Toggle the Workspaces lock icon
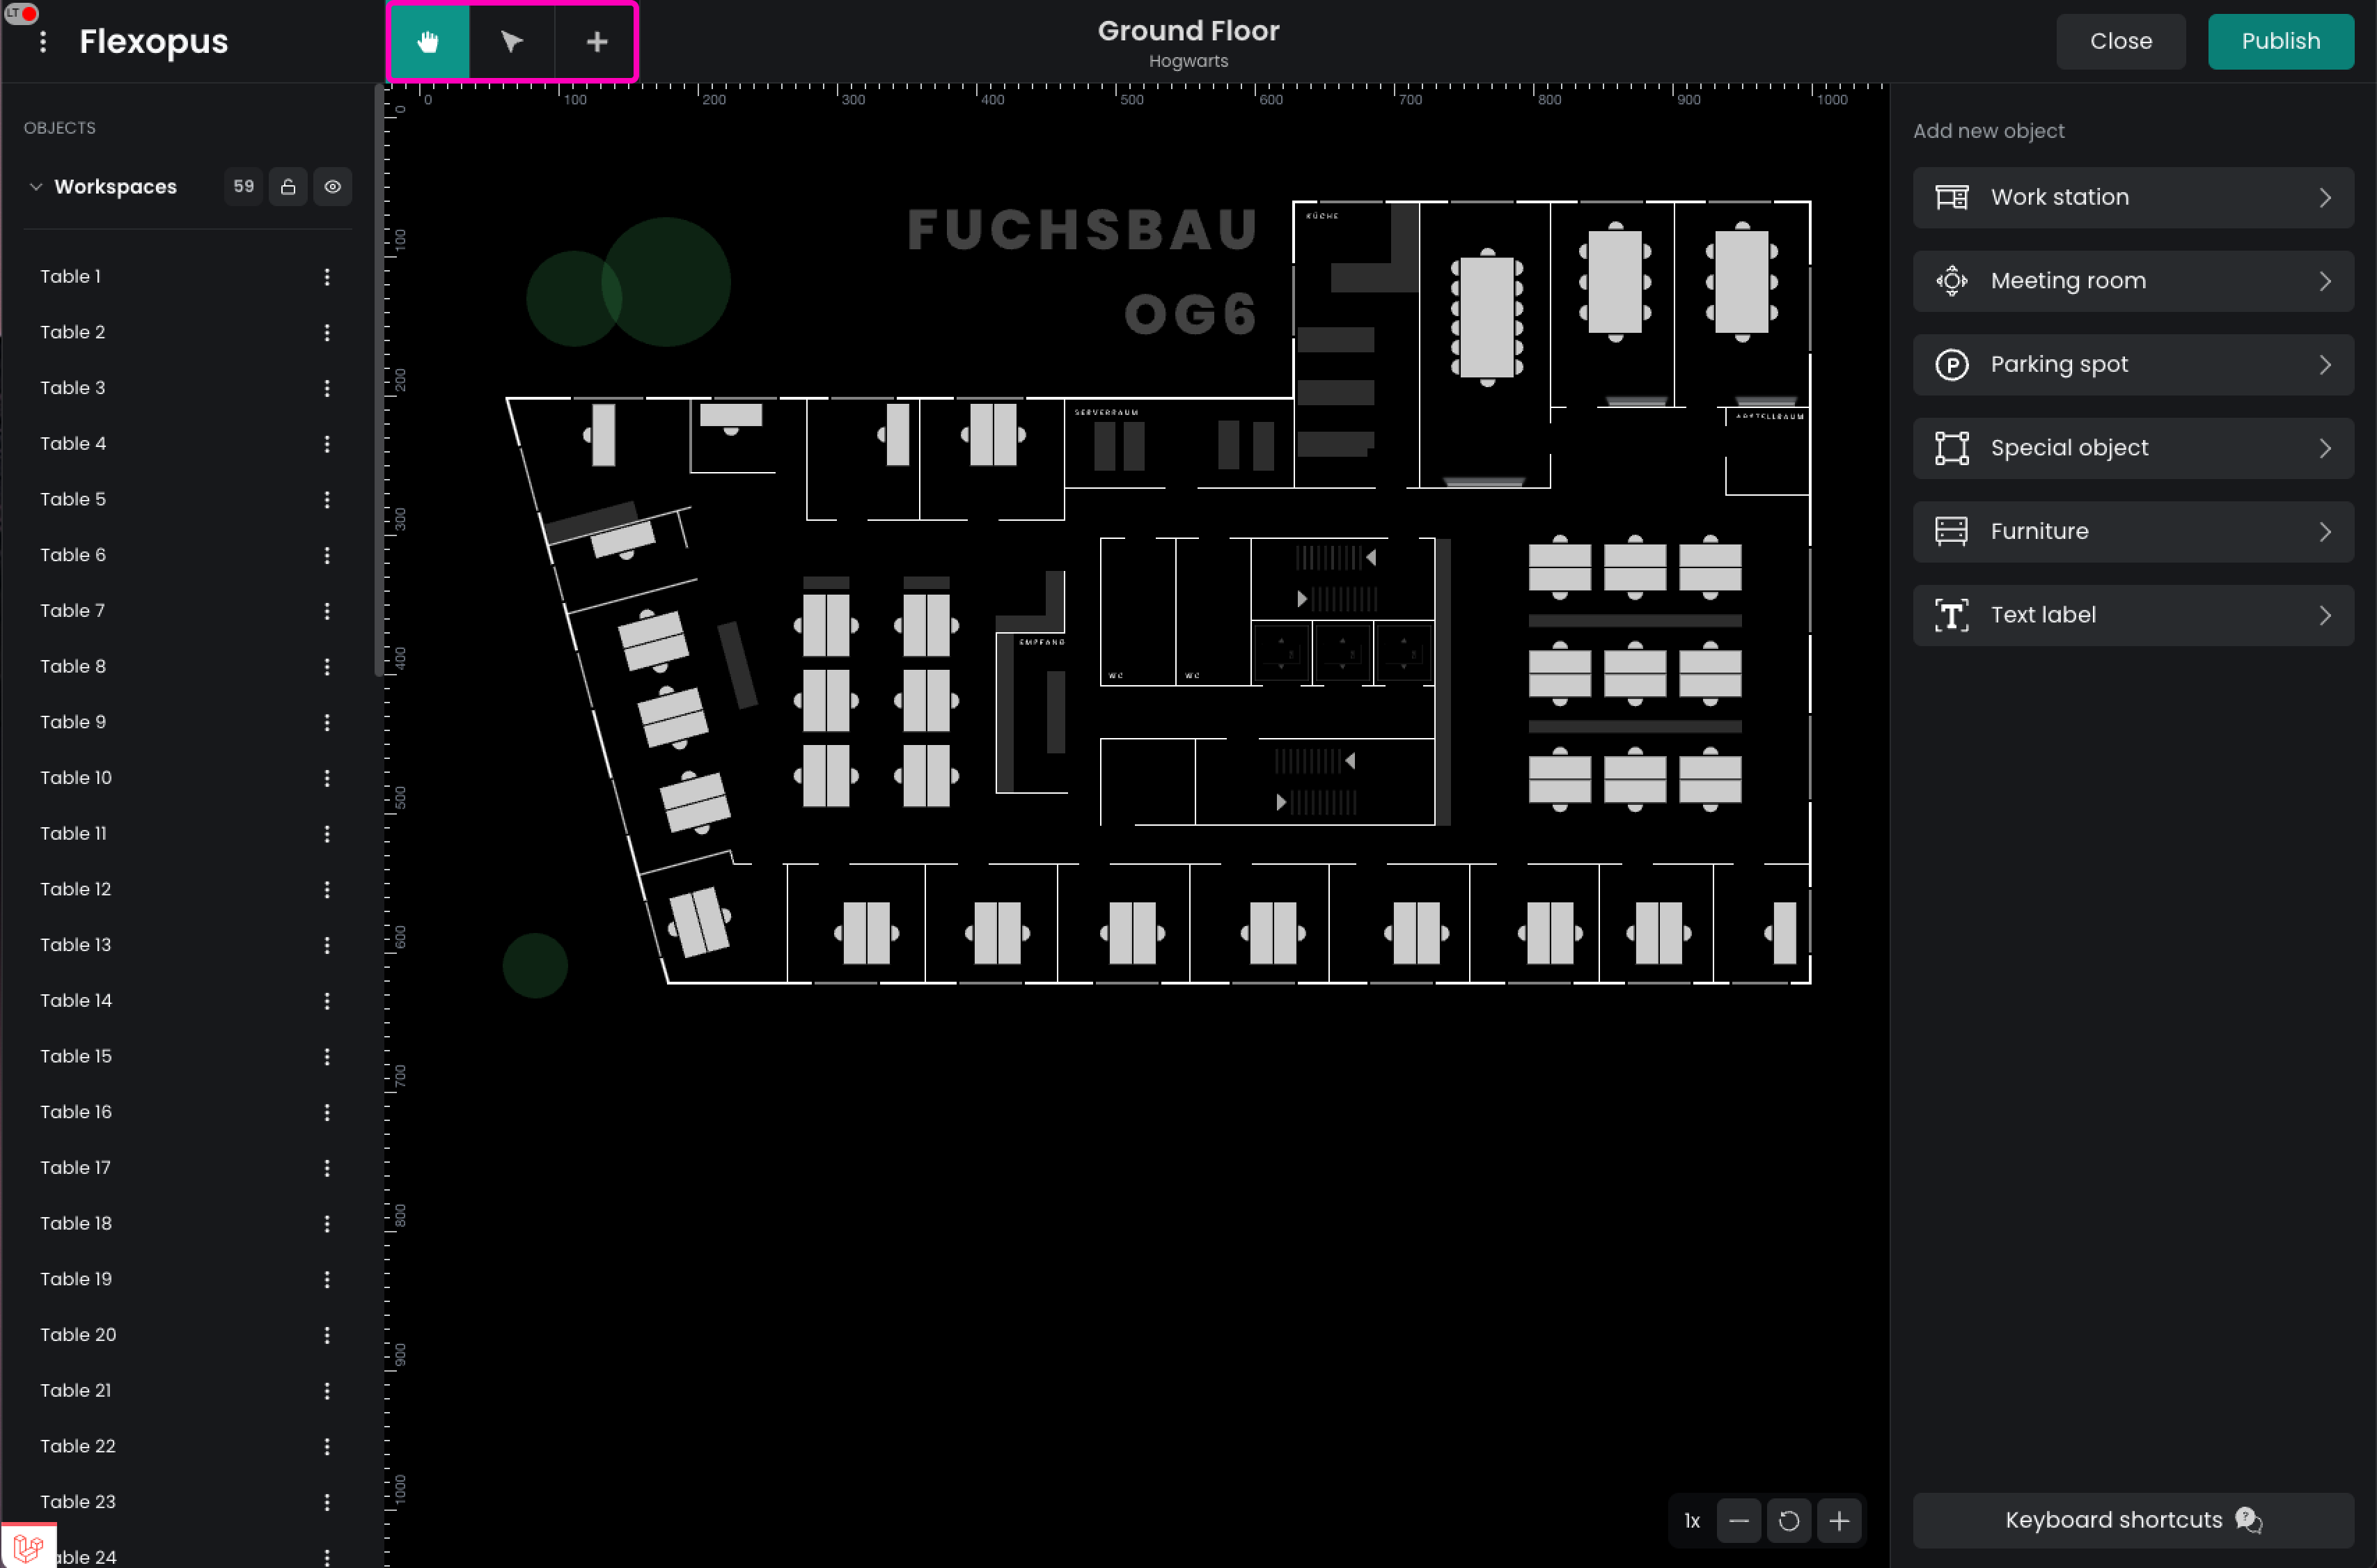Image resolution: width=2377 pixels, height=1568 pixels. point(288,187)
